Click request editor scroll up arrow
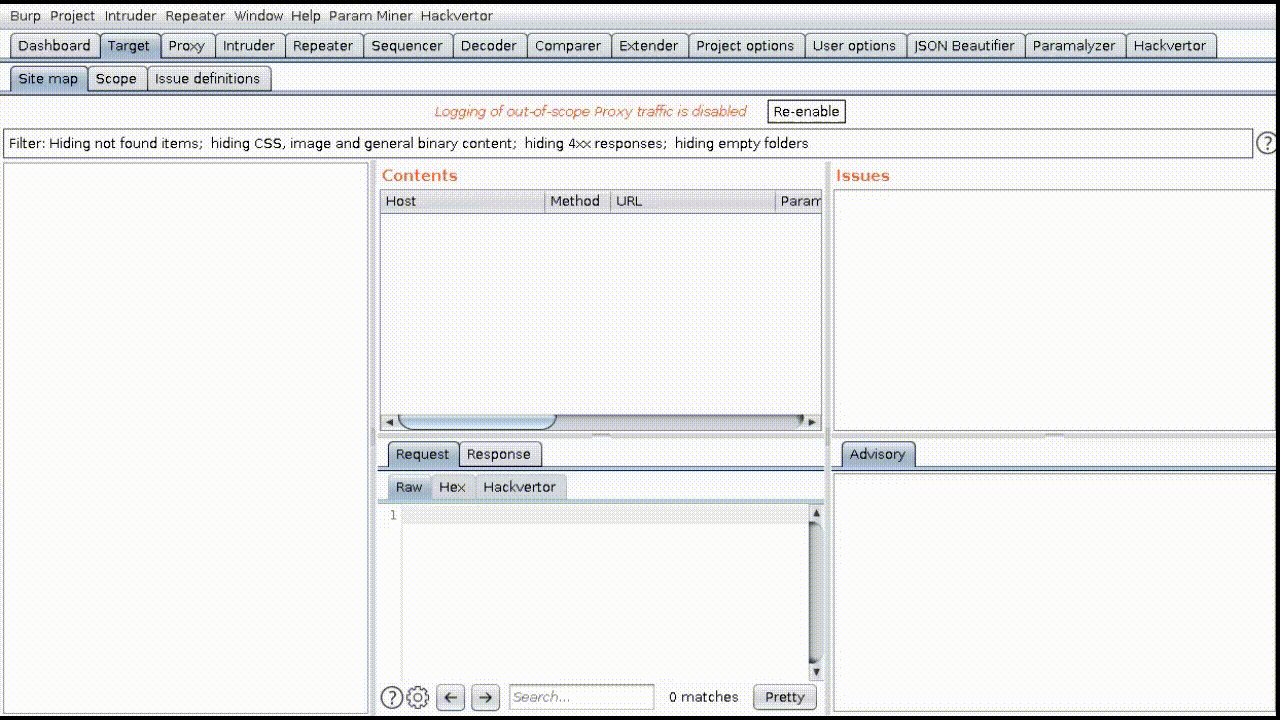 pyautogui.click(x=816, y=514)
